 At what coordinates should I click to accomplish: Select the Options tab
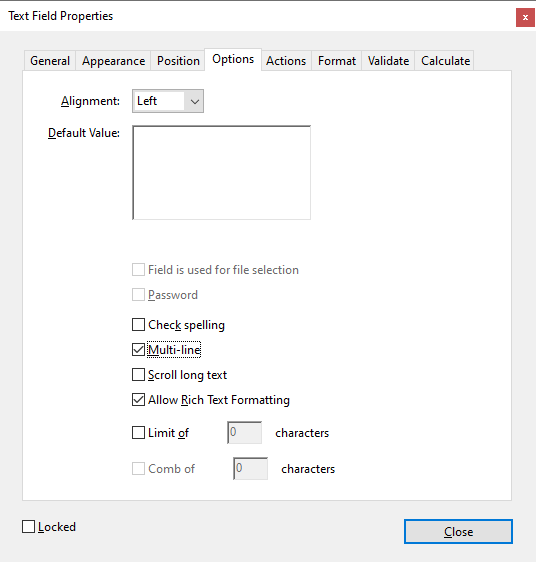pyautogui.click(x=233, y=59)
